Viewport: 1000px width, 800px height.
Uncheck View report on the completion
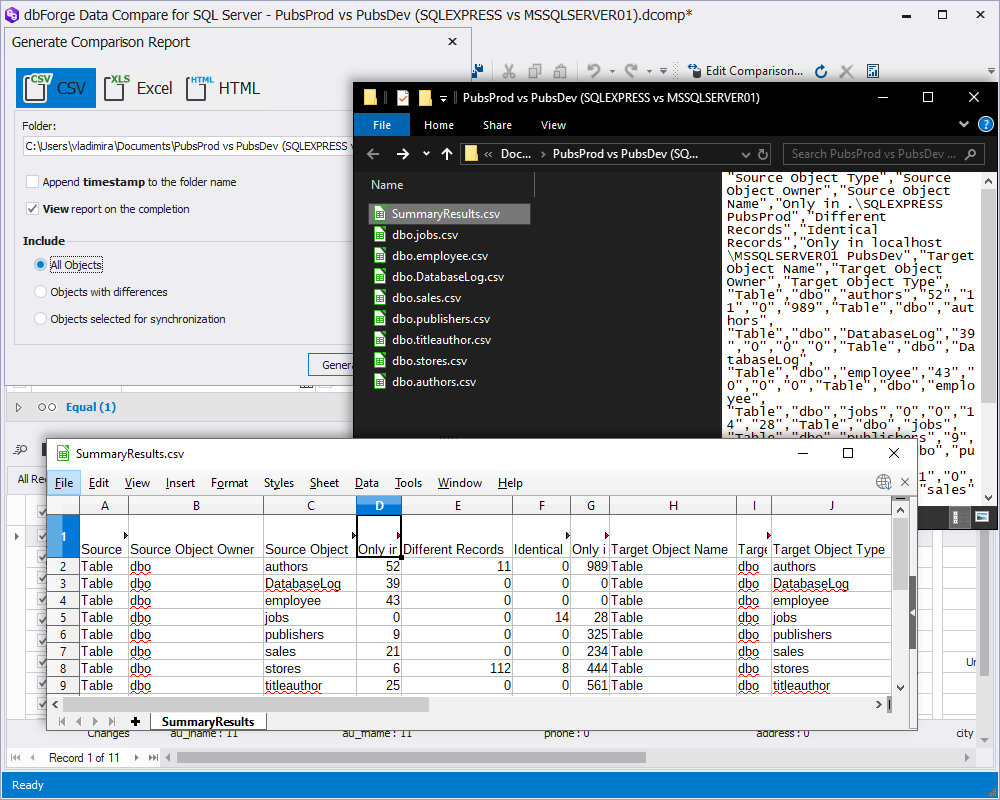33,209
